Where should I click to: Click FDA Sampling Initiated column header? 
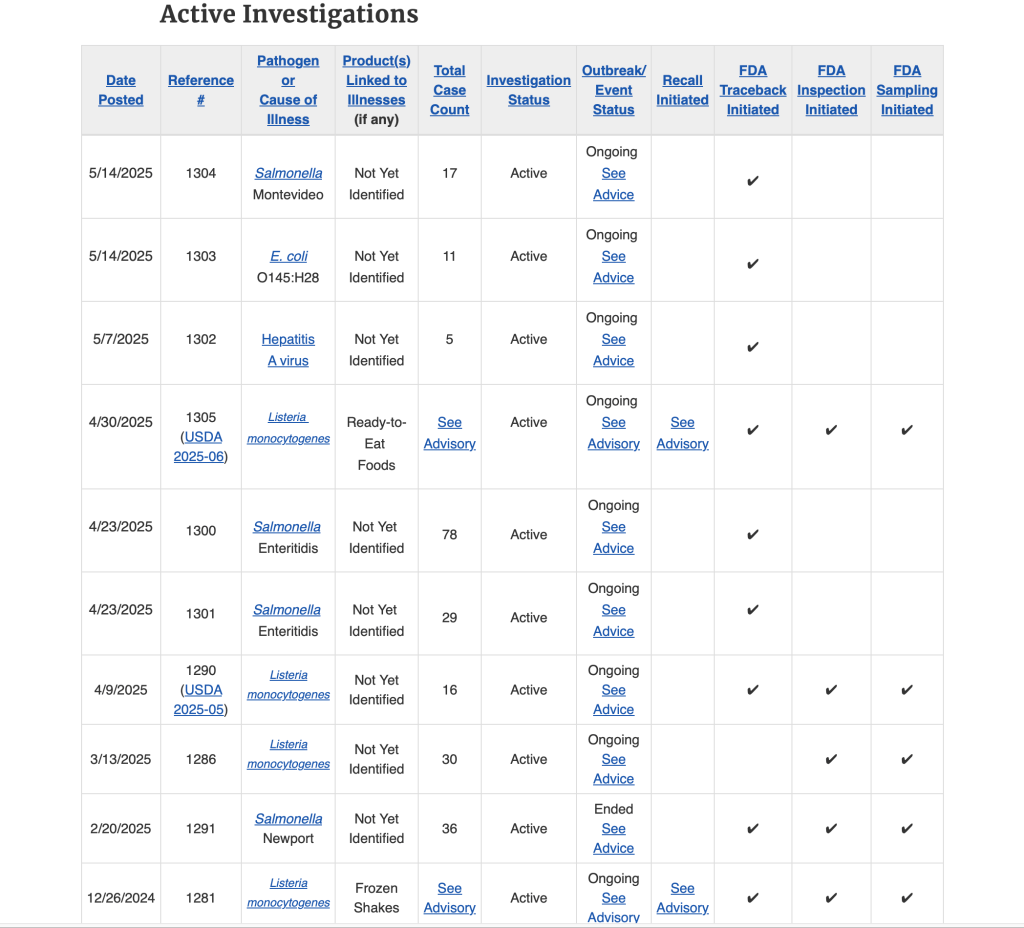tap(907, 90)
